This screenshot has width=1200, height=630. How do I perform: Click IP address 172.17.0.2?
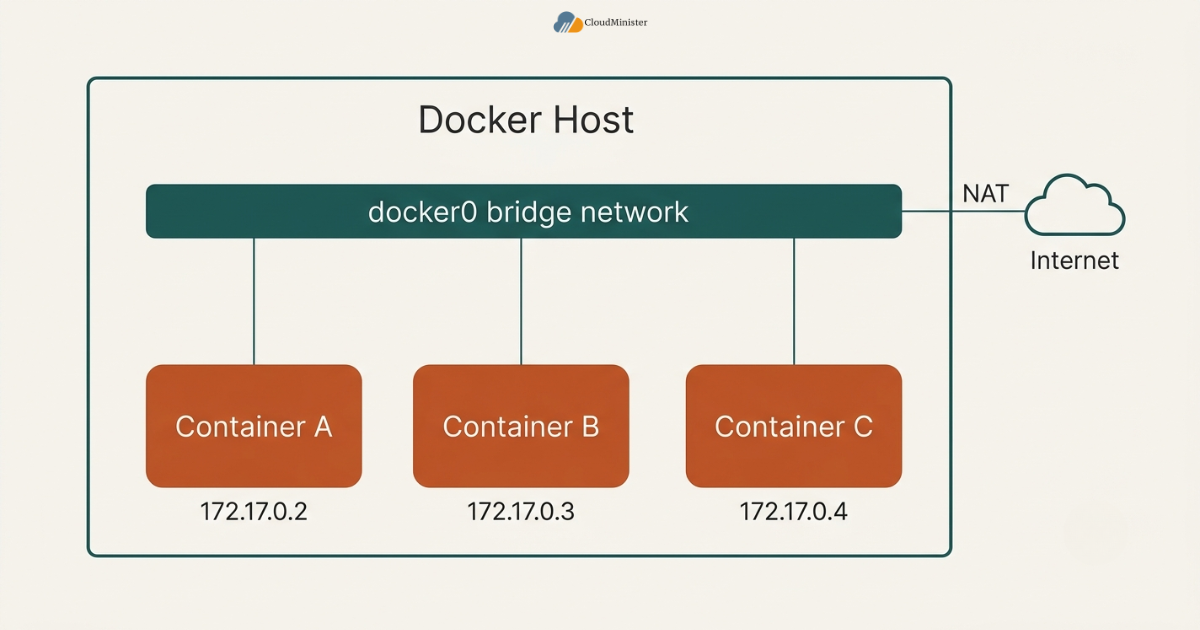tap(254, 511)
